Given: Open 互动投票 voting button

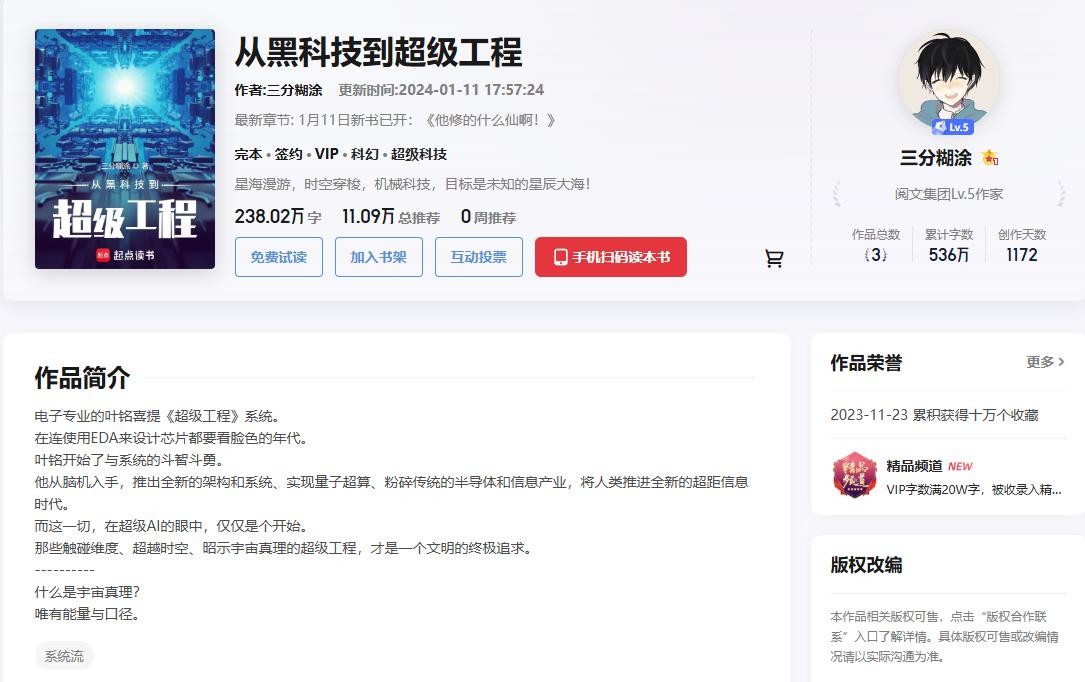Looking at the screenshot, I should [478, 257].
